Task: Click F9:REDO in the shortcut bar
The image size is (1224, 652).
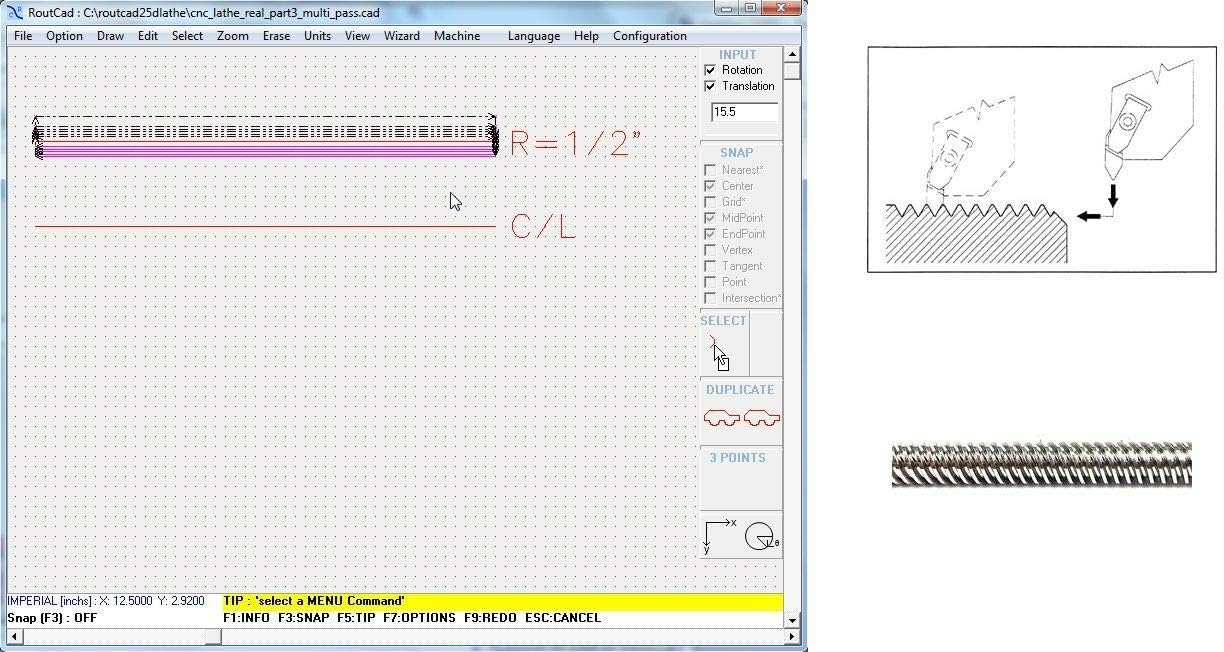Action: click(490, 618)
